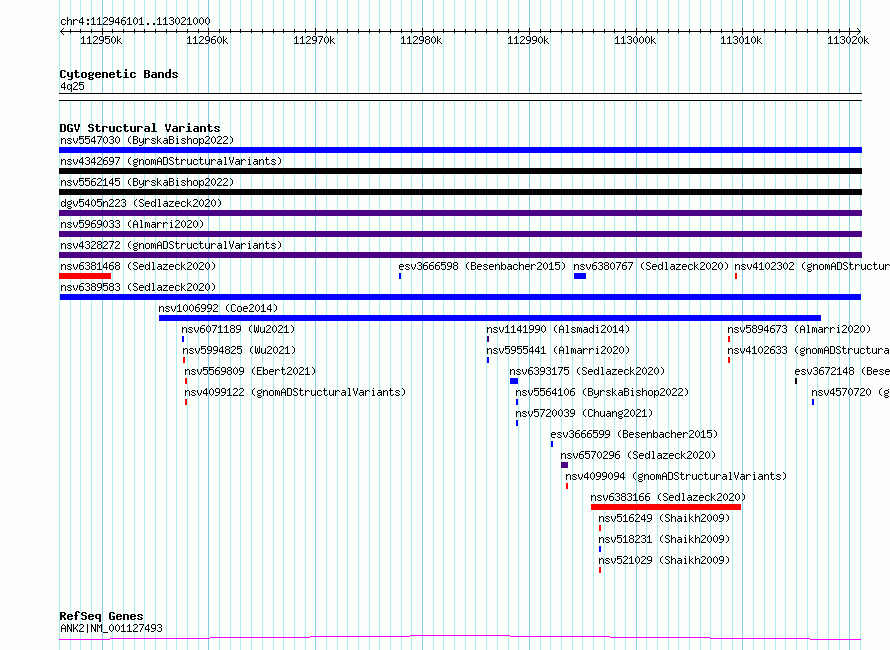The width and height of the screenshot is (890, 650).
Task: Select esv3666599 (Besenbacher2015) variant
Action: pyautogui.click(x=634, y=434)
